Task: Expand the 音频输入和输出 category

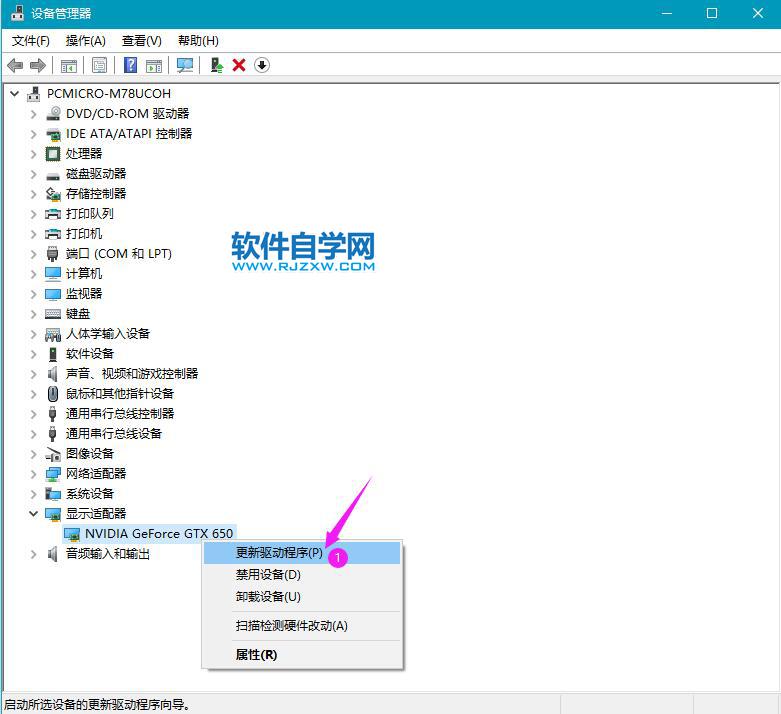Action: point(33,554)
